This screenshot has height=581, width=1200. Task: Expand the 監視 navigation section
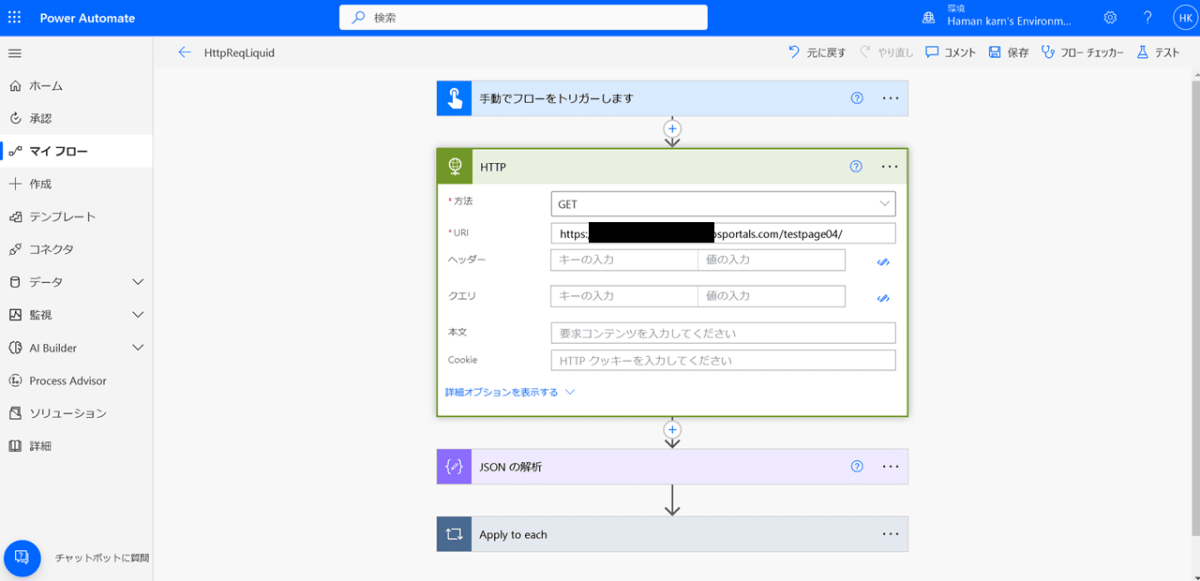point(138,315)
